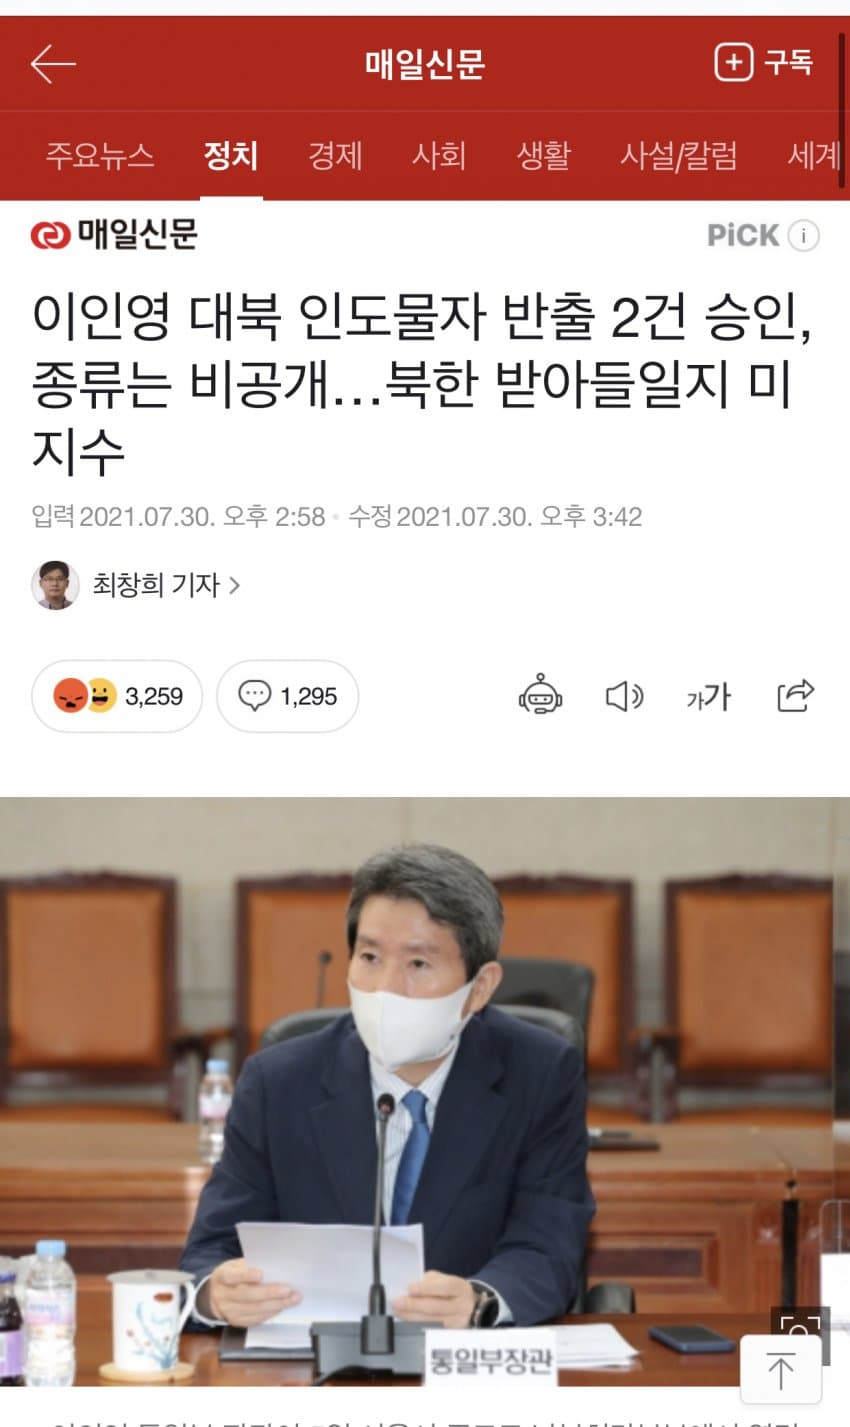Click the 매일신문 logo under the tabs

coord(114,235)
